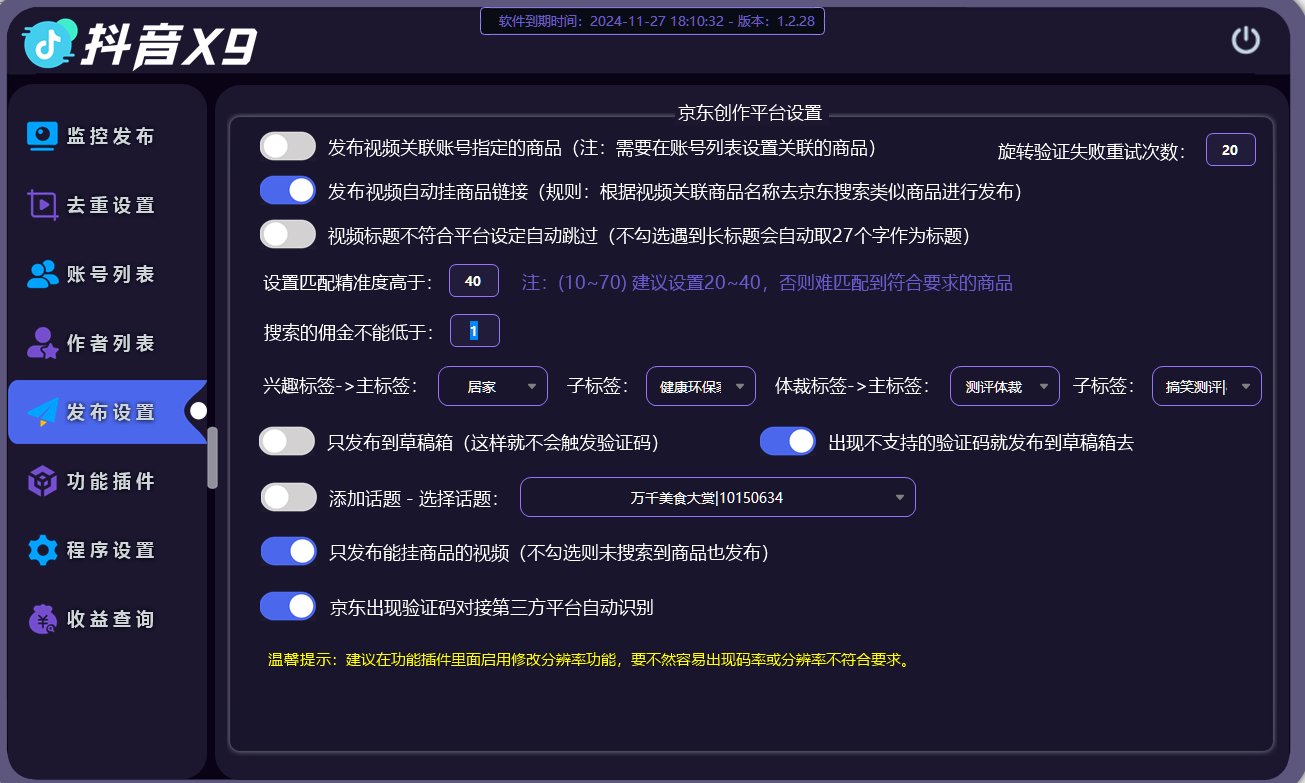Click the power button icon
Image resolution: width=1305 pixels, height=783 pixels.
pyautogui.click(x=1245, y=40)
